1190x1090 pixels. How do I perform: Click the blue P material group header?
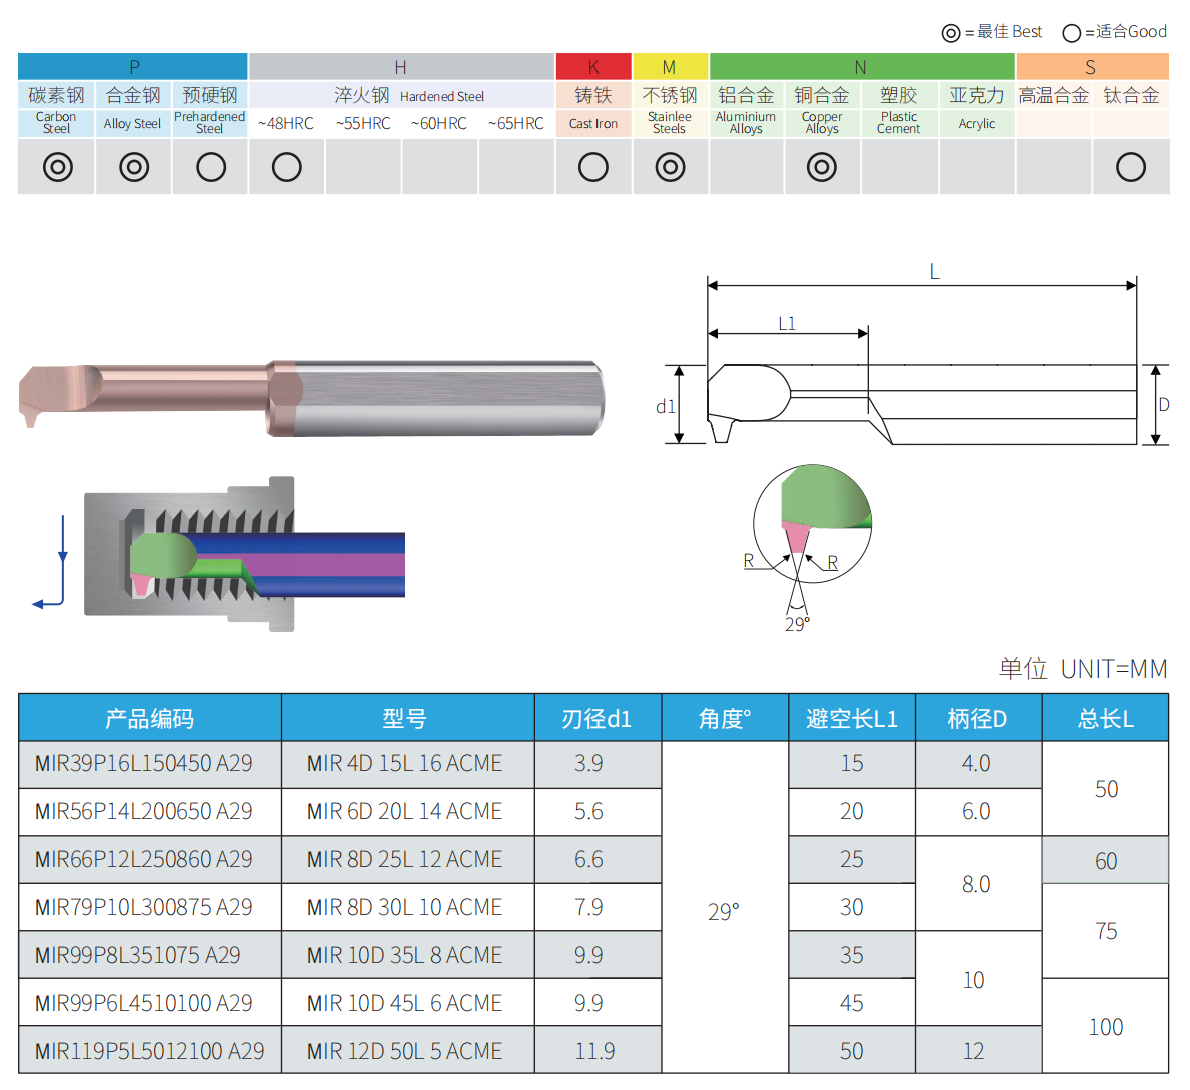[133, 67]
